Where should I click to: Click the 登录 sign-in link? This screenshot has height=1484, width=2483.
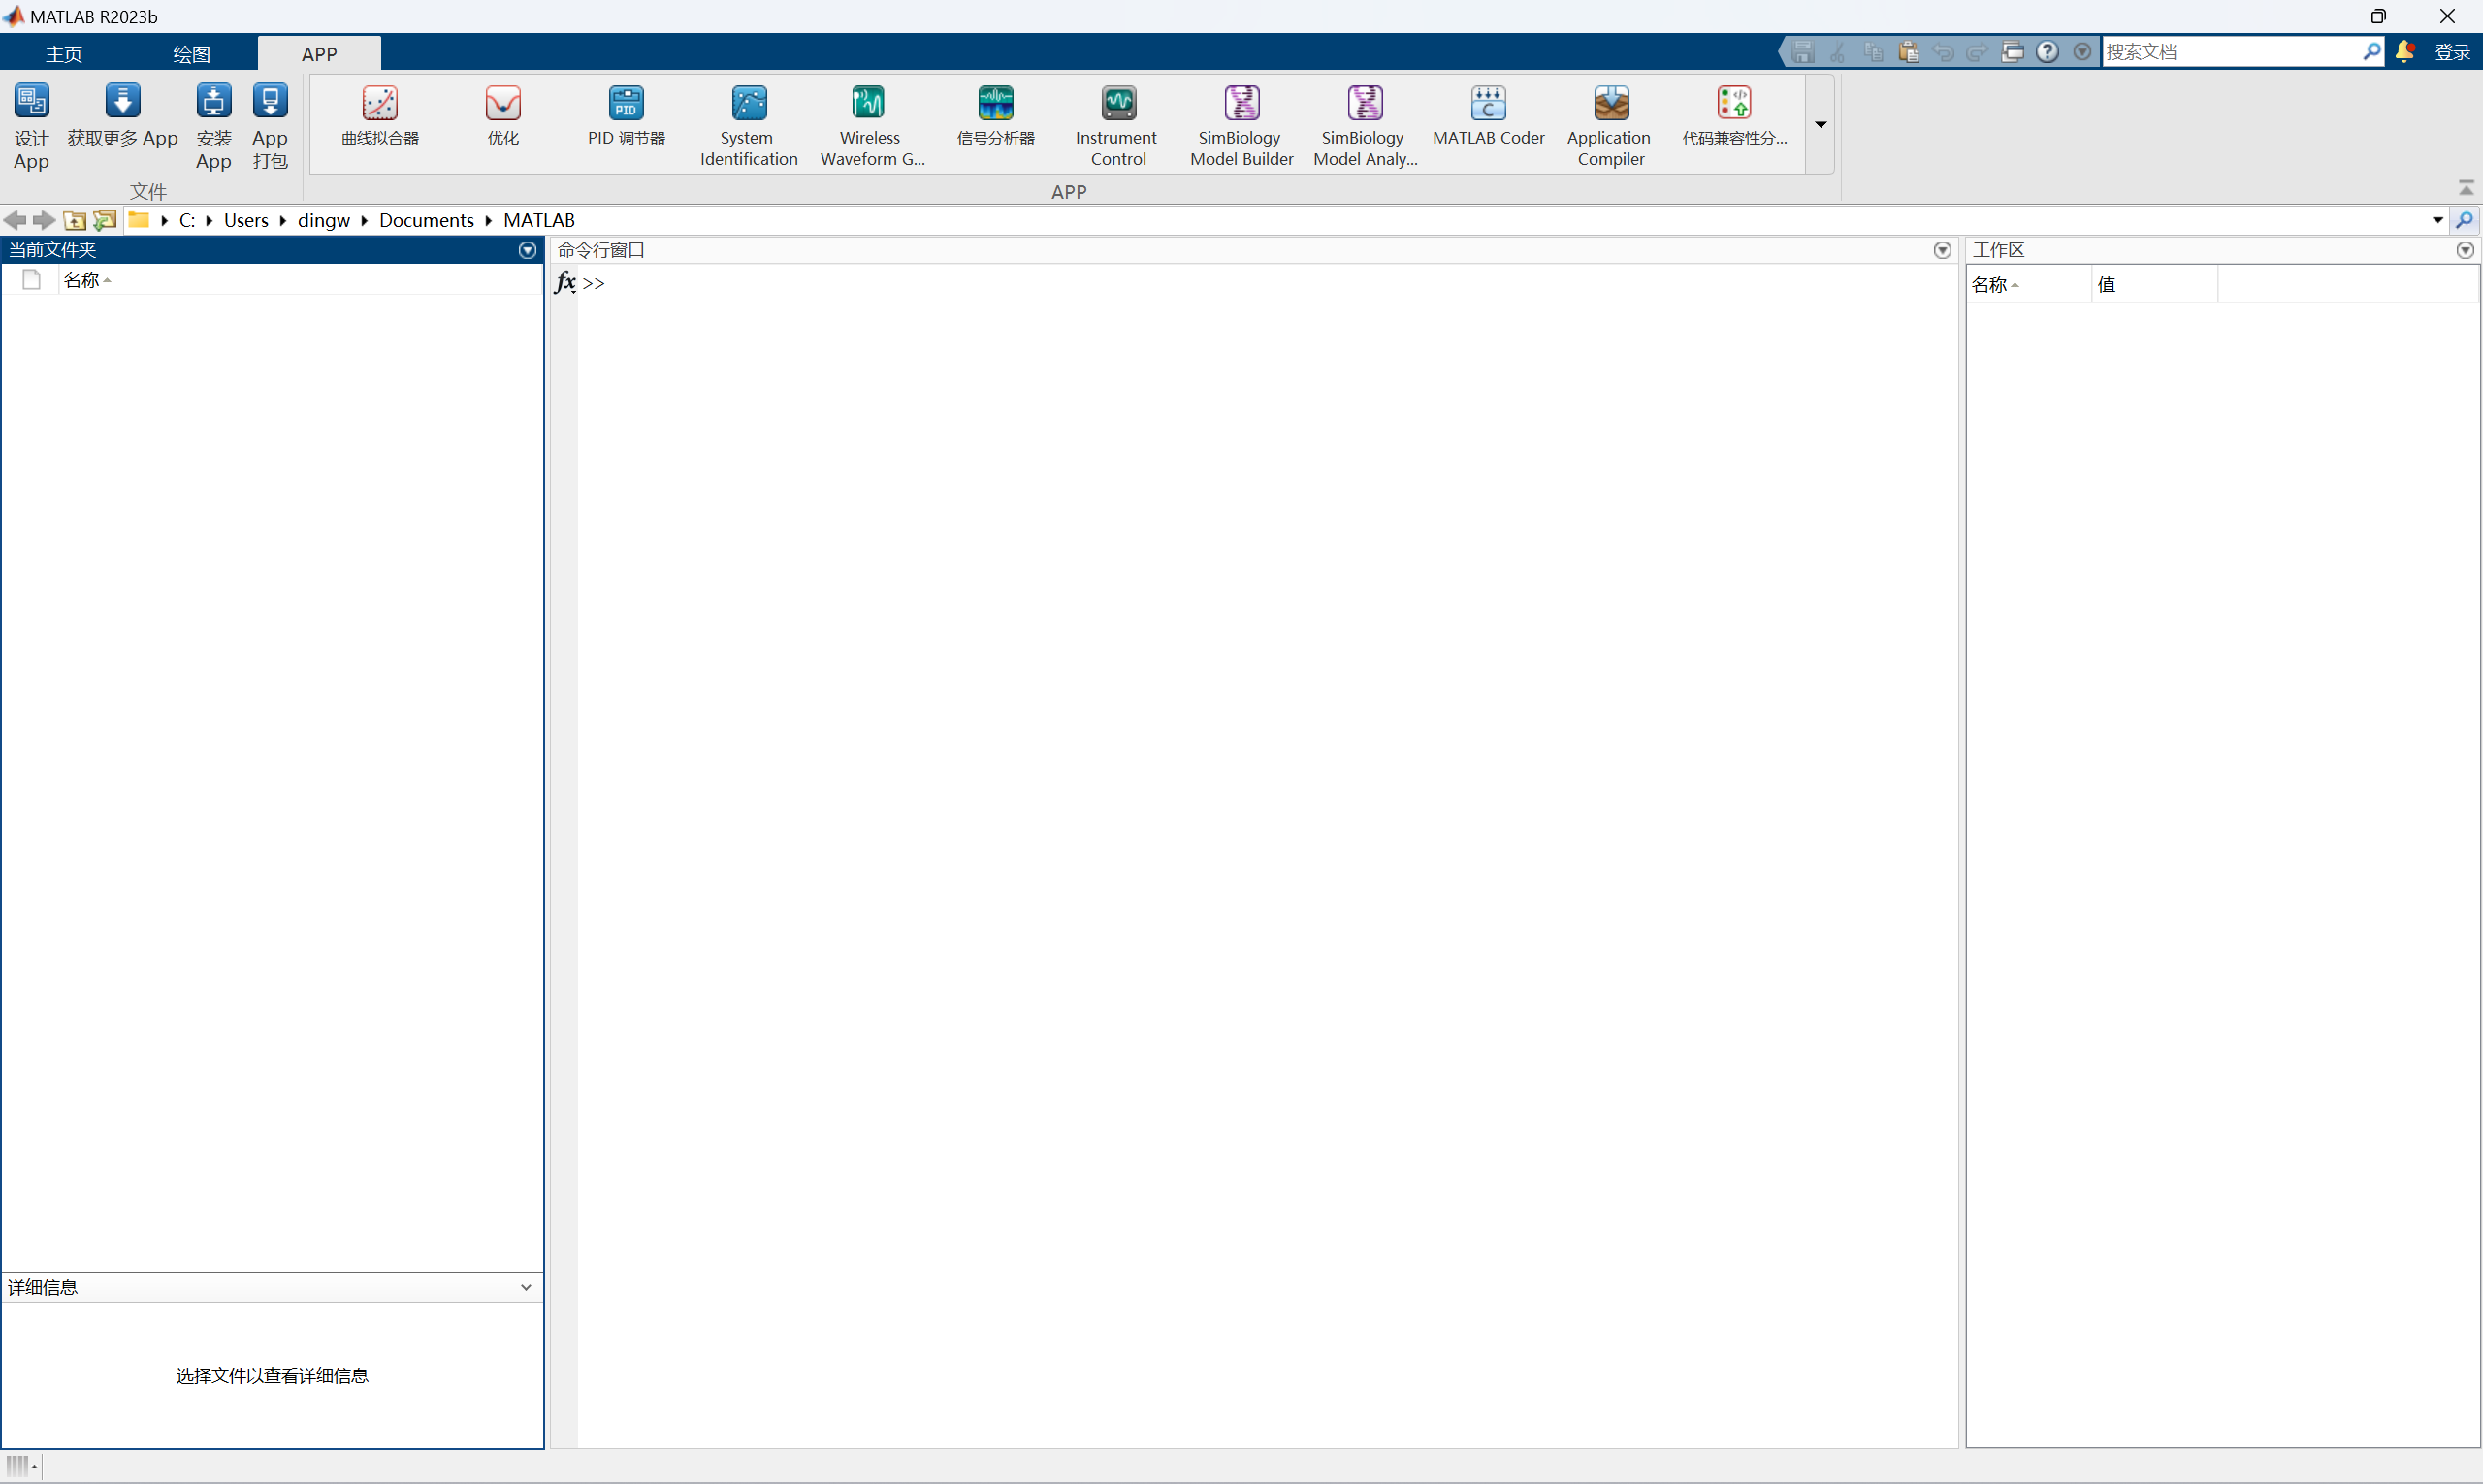coord(2451,52)
